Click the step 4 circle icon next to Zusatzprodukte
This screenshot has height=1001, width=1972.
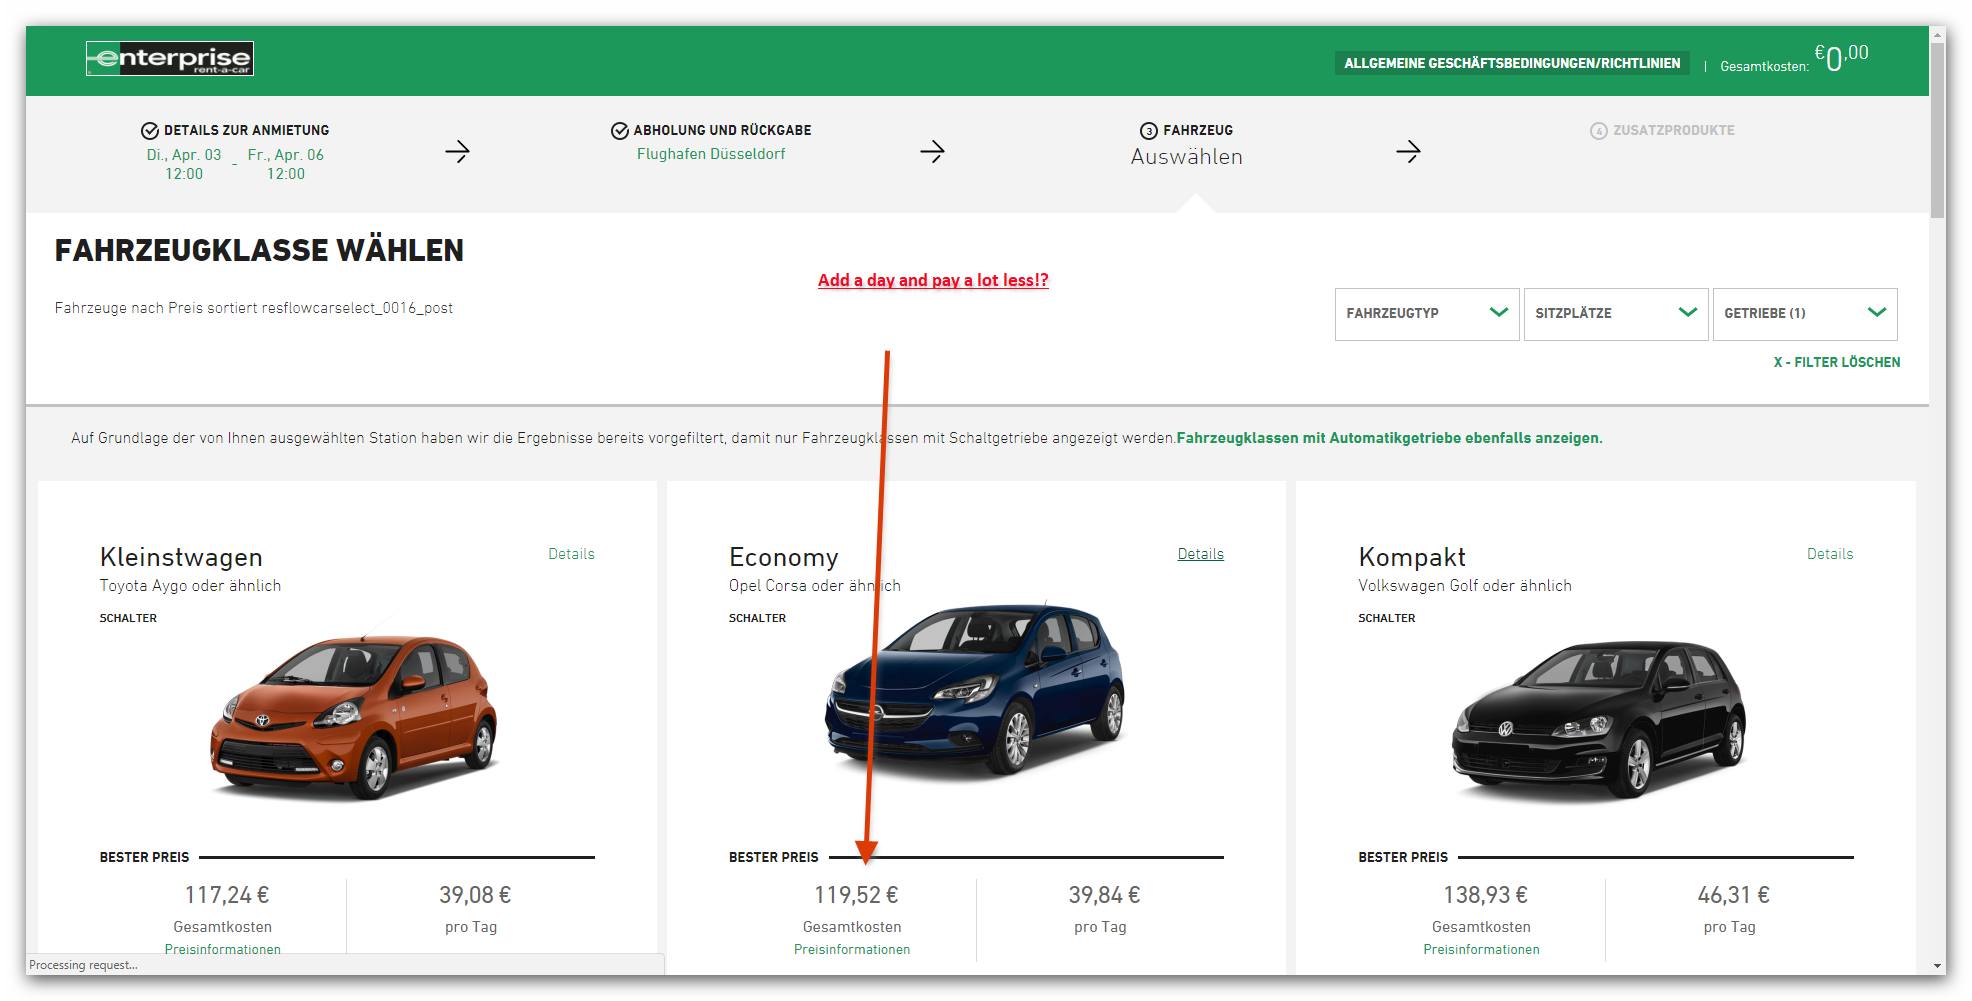1599,131
